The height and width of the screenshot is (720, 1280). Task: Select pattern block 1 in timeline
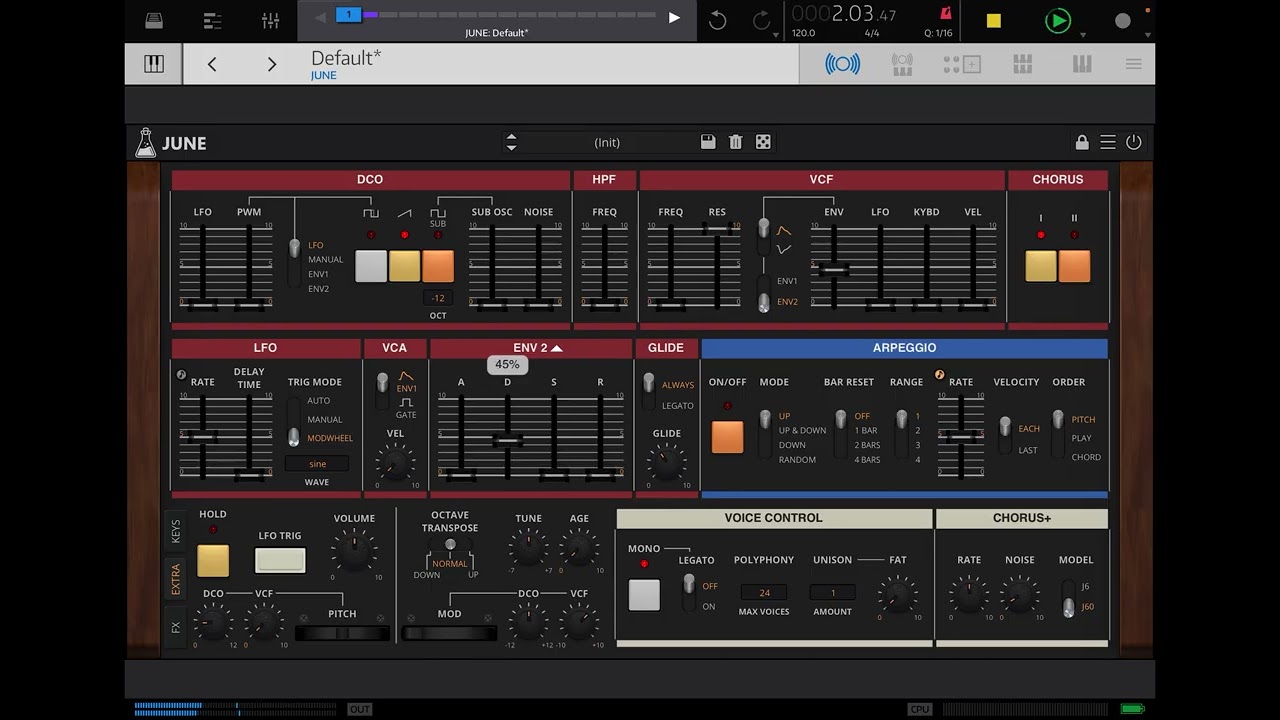pyautogui.click(x=349, y=15)
